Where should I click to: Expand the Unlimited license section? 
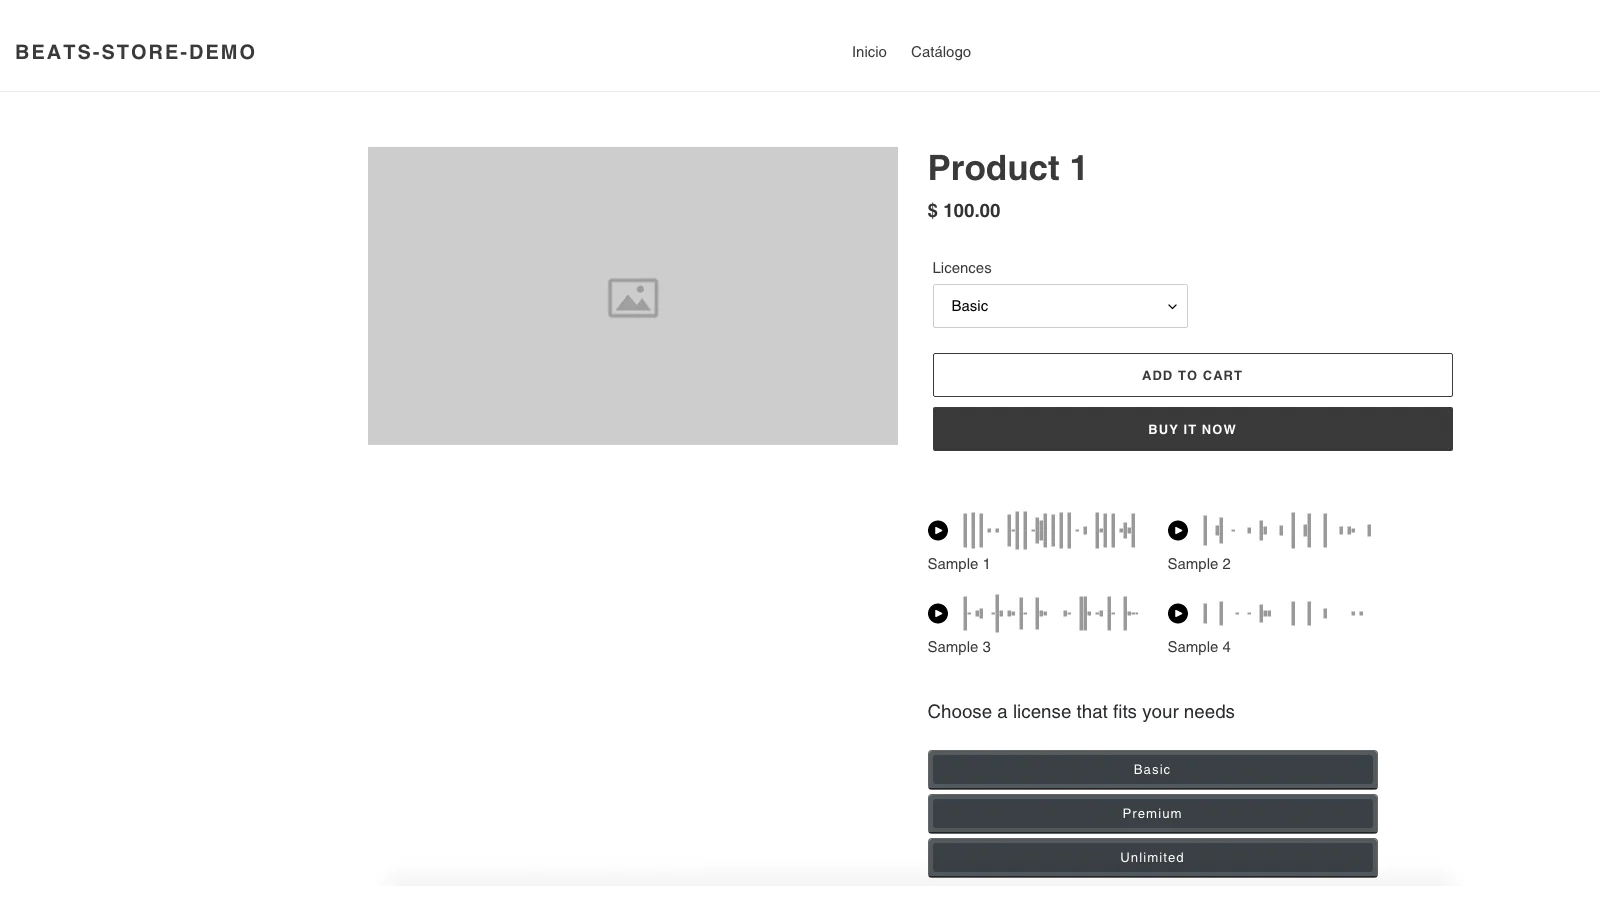1152,858
